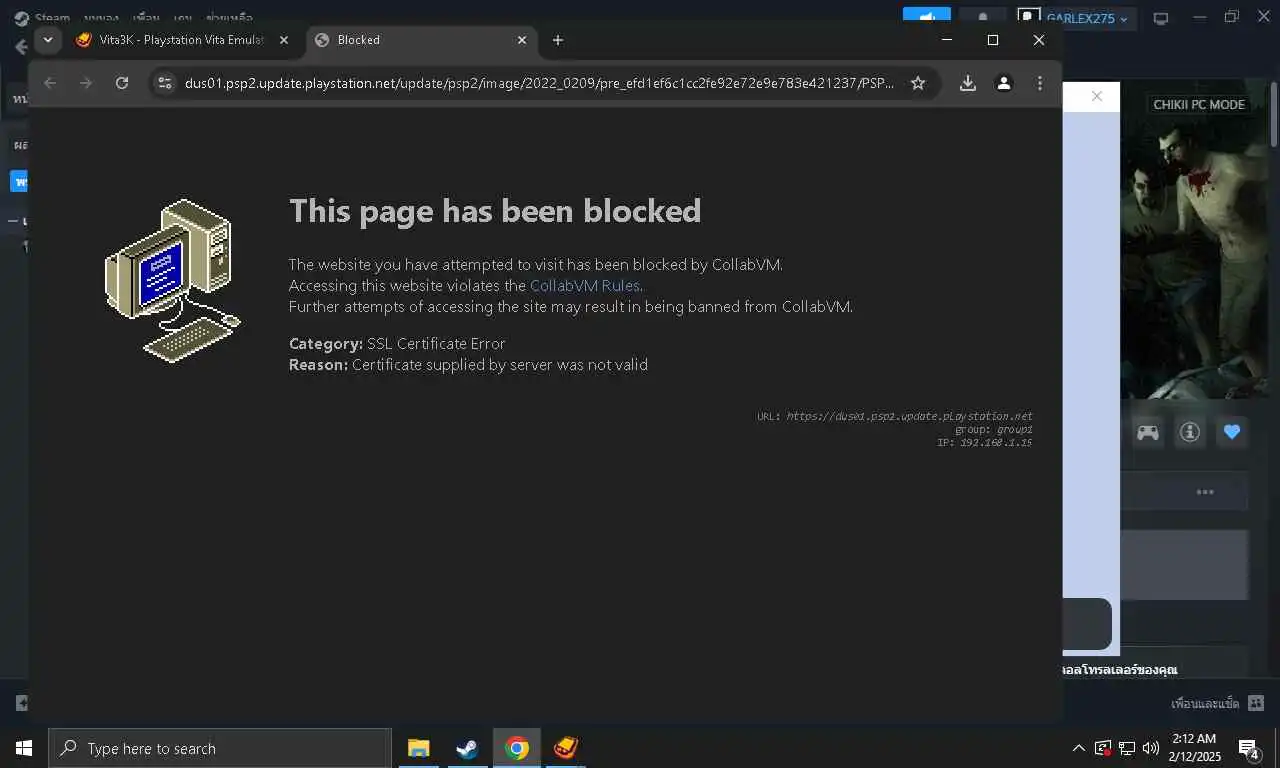The height and width of the screenshot is (768, 1280).
Task: Open Steam notifications bell
Action: click(x=982, y=19)
